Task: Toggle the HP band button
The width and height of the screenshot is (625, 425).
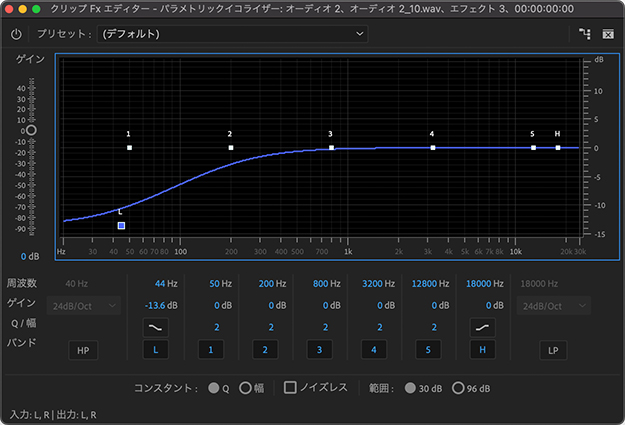Action: pos(83,350)
